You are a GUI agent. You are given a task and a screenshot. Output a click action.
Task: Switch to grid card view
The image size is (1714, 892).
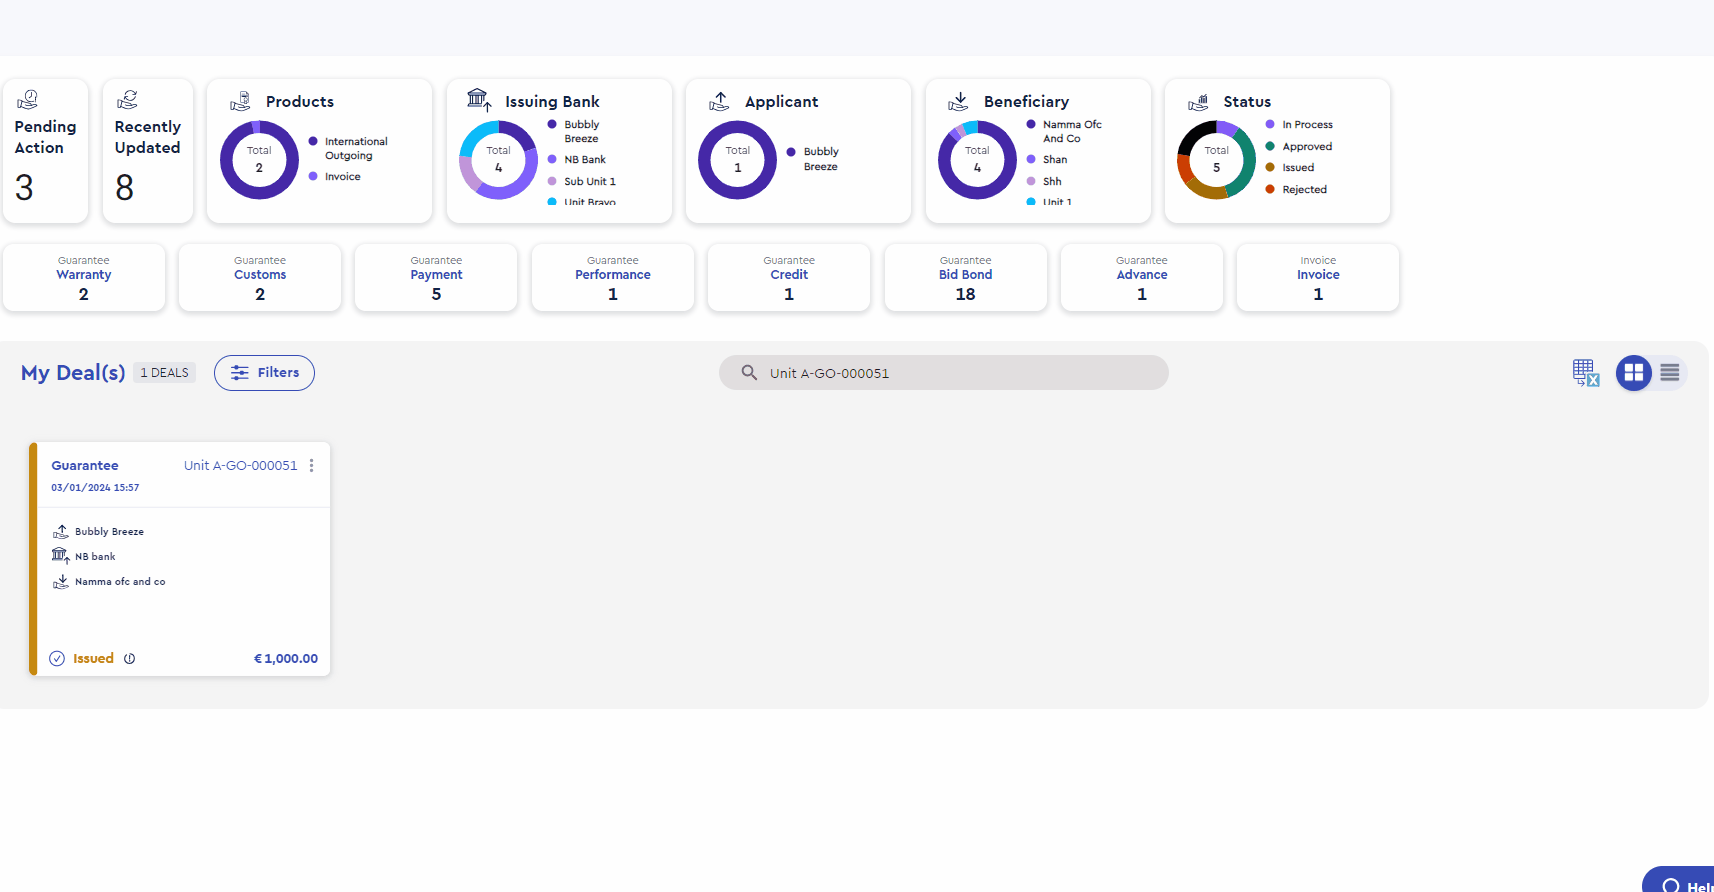[x=1634, y=373]
